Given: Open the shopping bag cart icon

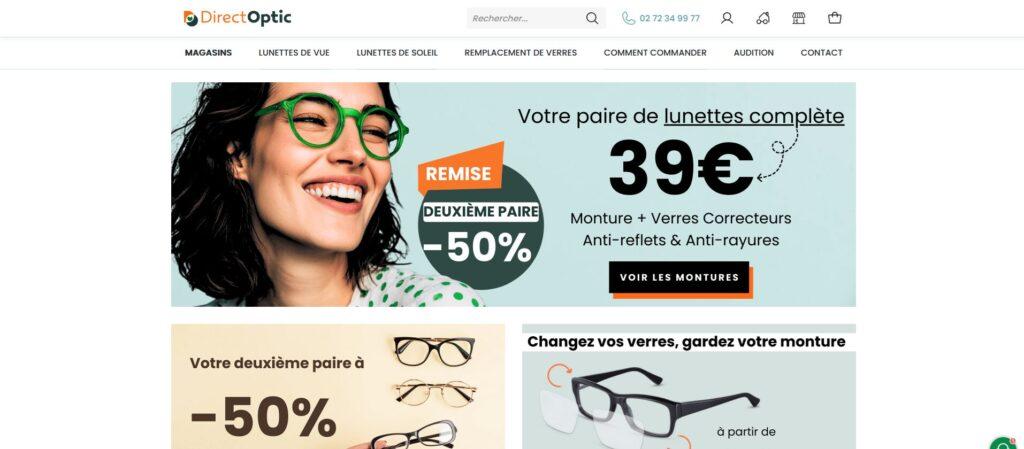Looking at the screenshot, I should pos(835,18).
